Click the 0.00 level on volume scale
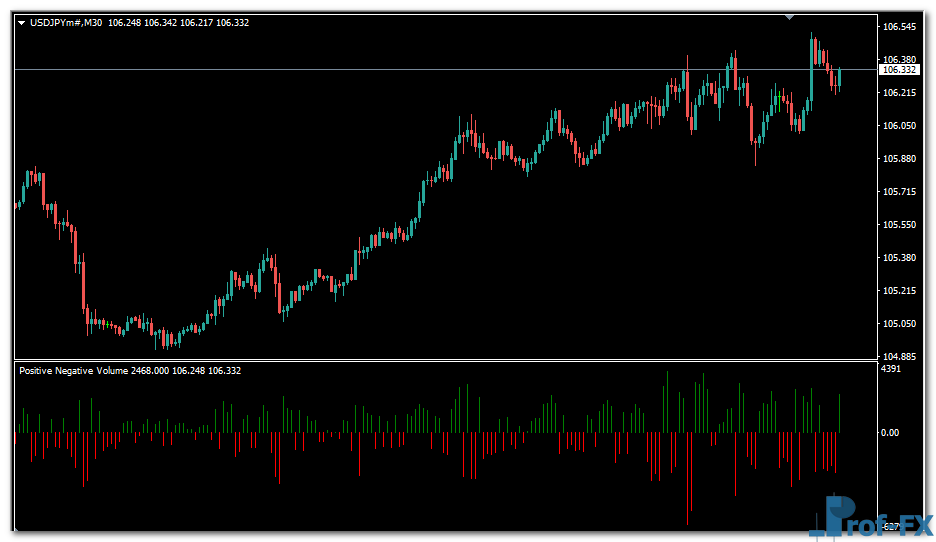 890,433
